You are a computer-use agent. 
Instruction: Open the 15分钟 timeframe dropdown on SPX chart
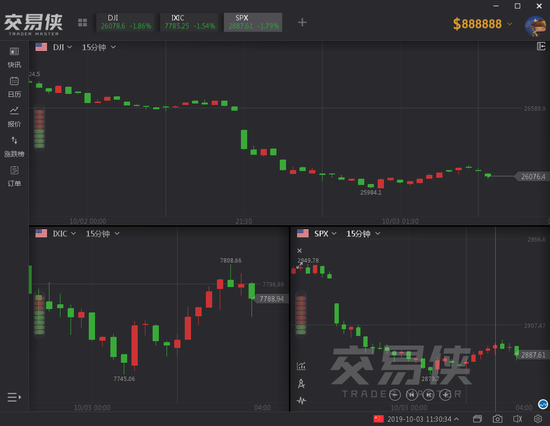click(x=363, y=234)
